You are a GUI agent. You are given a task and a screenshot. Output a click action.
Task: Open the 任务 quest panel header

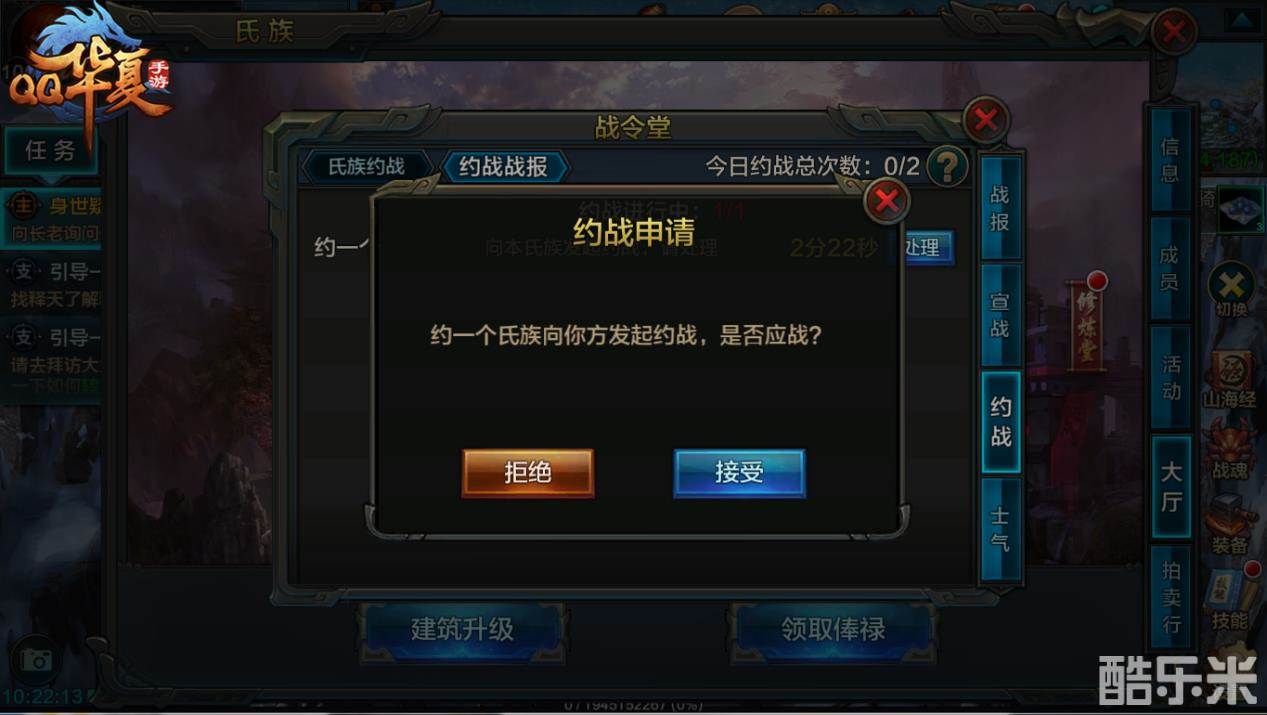pyautogui.click(x=51, y=151)
